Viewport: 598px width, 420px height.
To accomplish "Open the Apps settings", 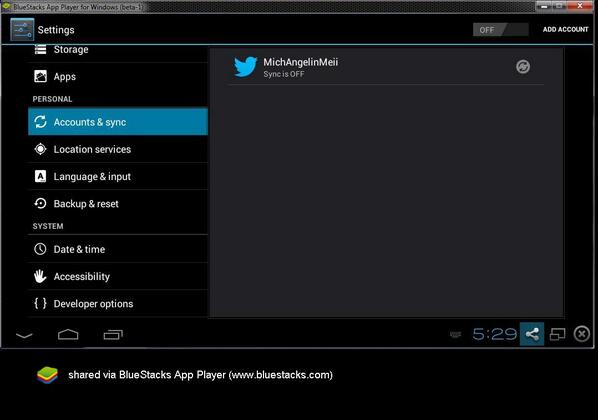I will coord(118,77).
